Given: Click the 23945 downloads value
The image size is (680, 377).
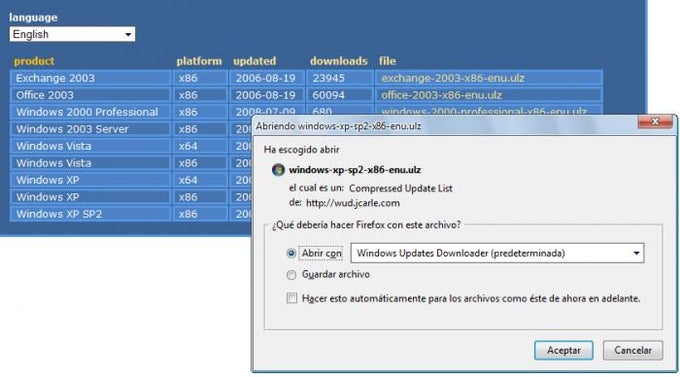Looking at the screenshot, I should coord(328,78).
